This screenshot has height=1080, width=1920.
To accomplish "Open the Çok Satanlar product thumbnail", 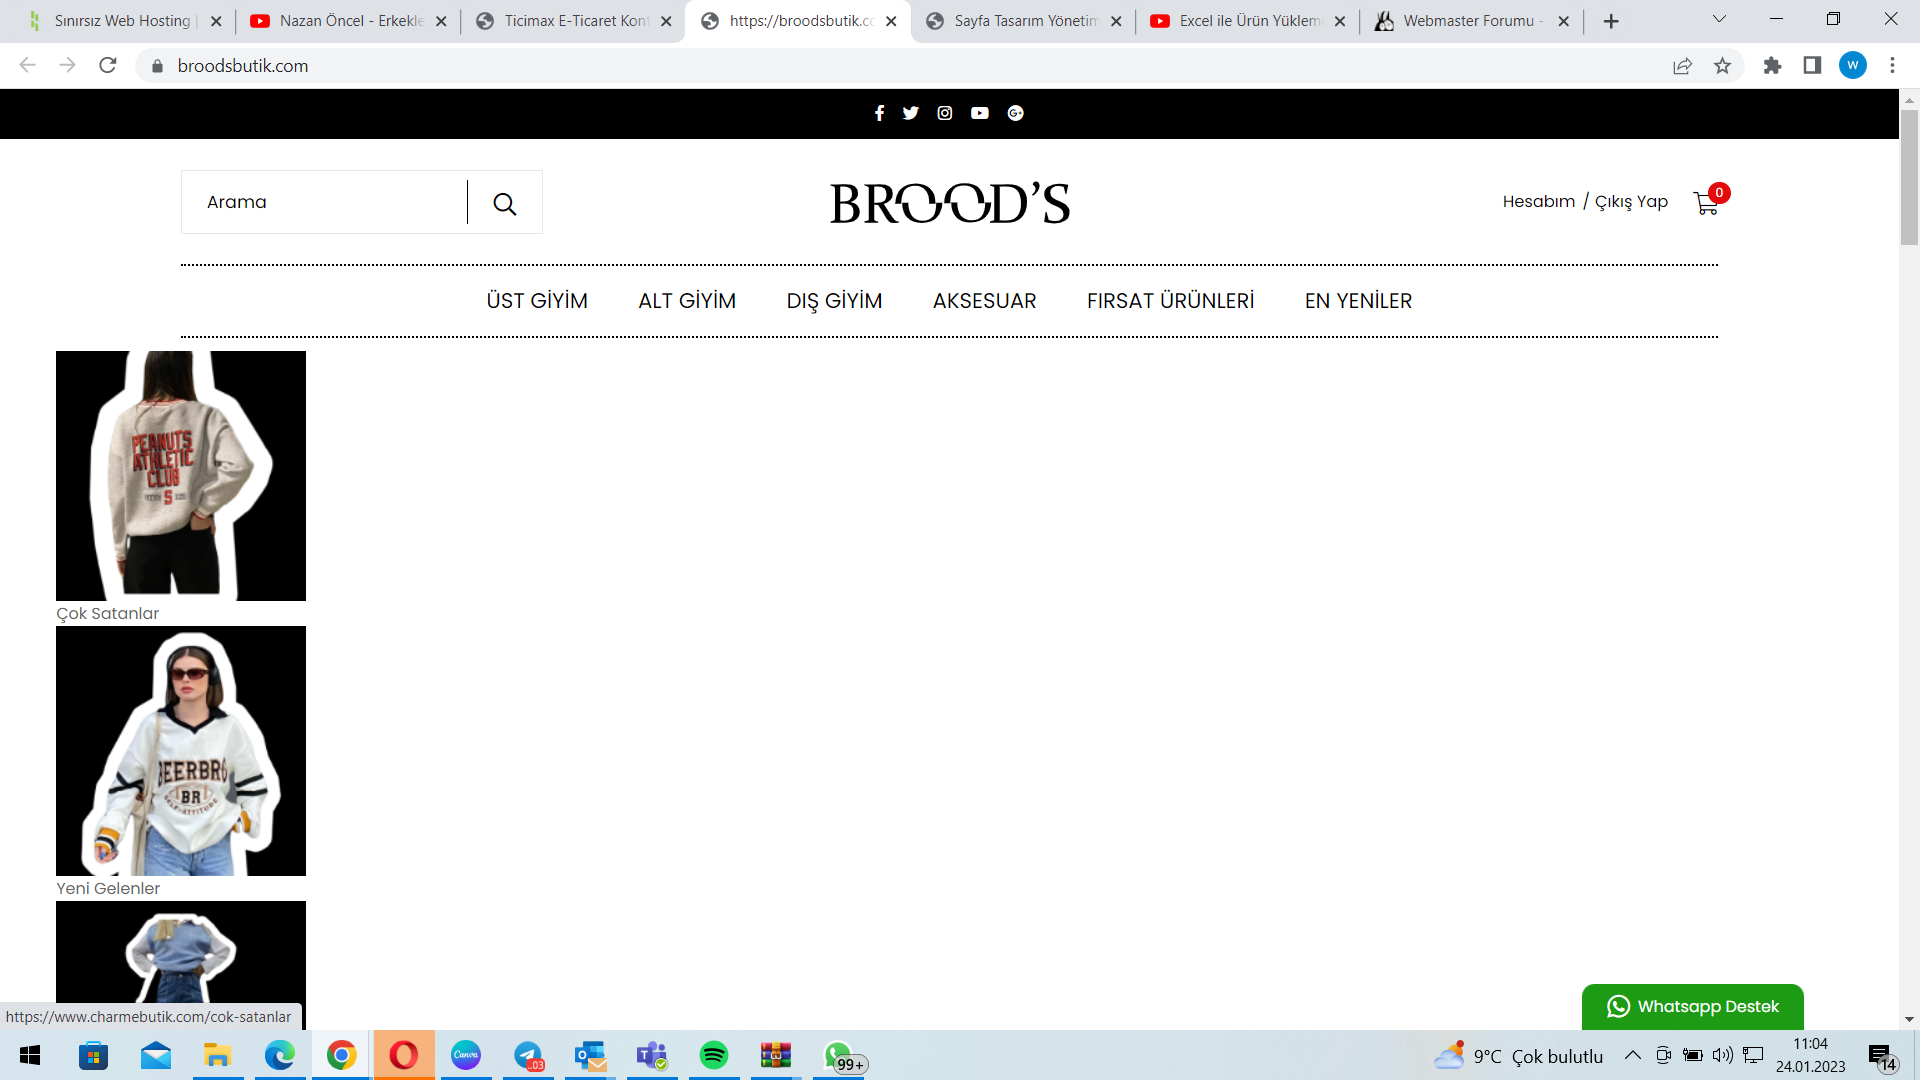I will [x=181, y=476].
